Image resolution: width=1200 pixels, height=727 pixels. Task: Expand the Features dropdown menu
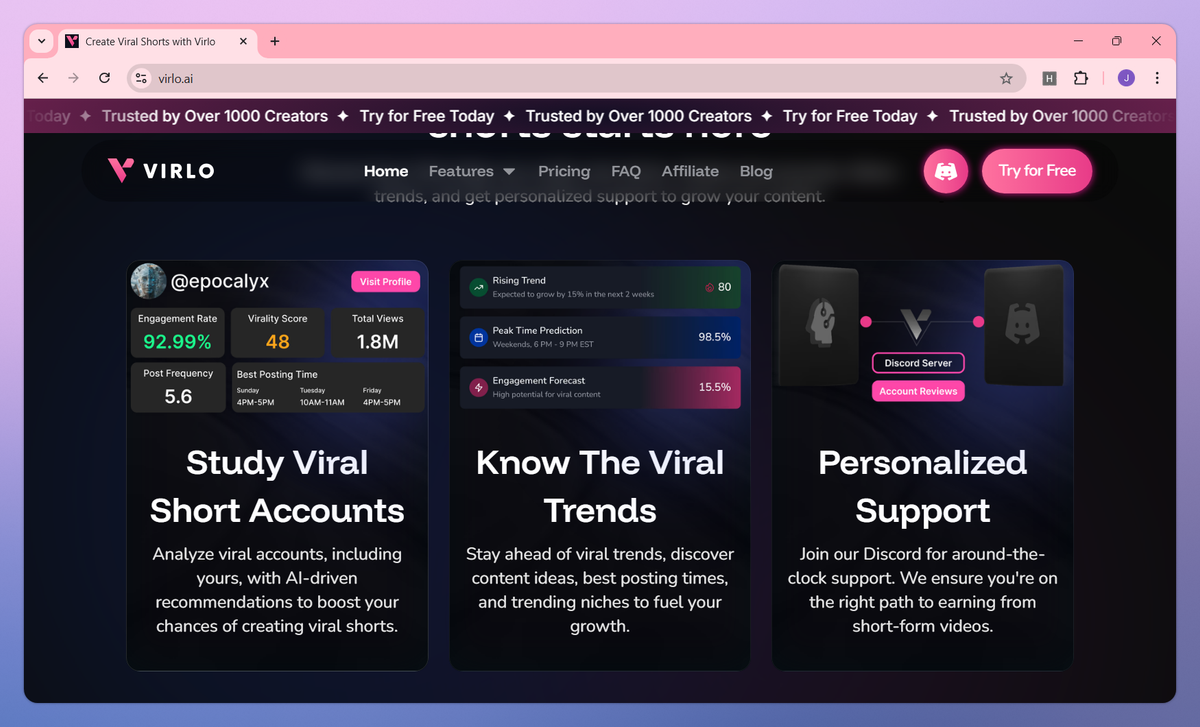pos(472,171)
